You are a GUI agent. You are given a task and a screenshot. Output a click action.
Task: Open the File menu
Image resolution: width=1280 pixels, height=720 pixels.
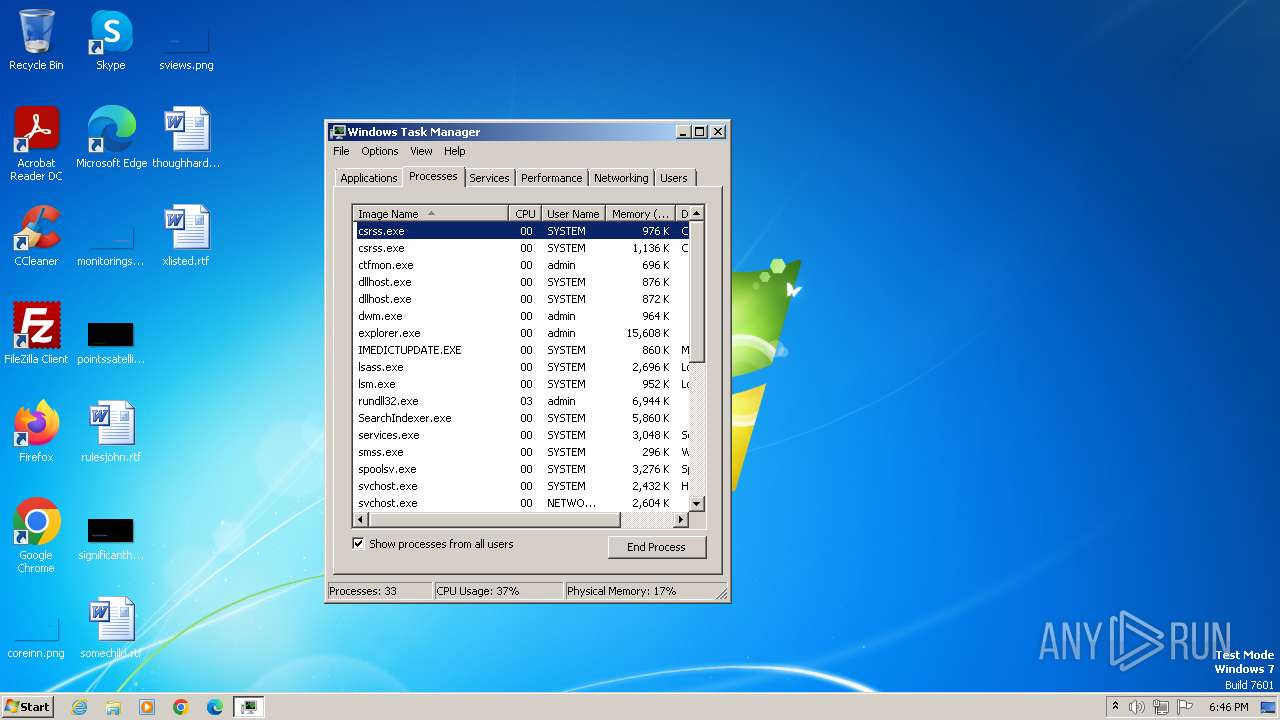[341, 151]
